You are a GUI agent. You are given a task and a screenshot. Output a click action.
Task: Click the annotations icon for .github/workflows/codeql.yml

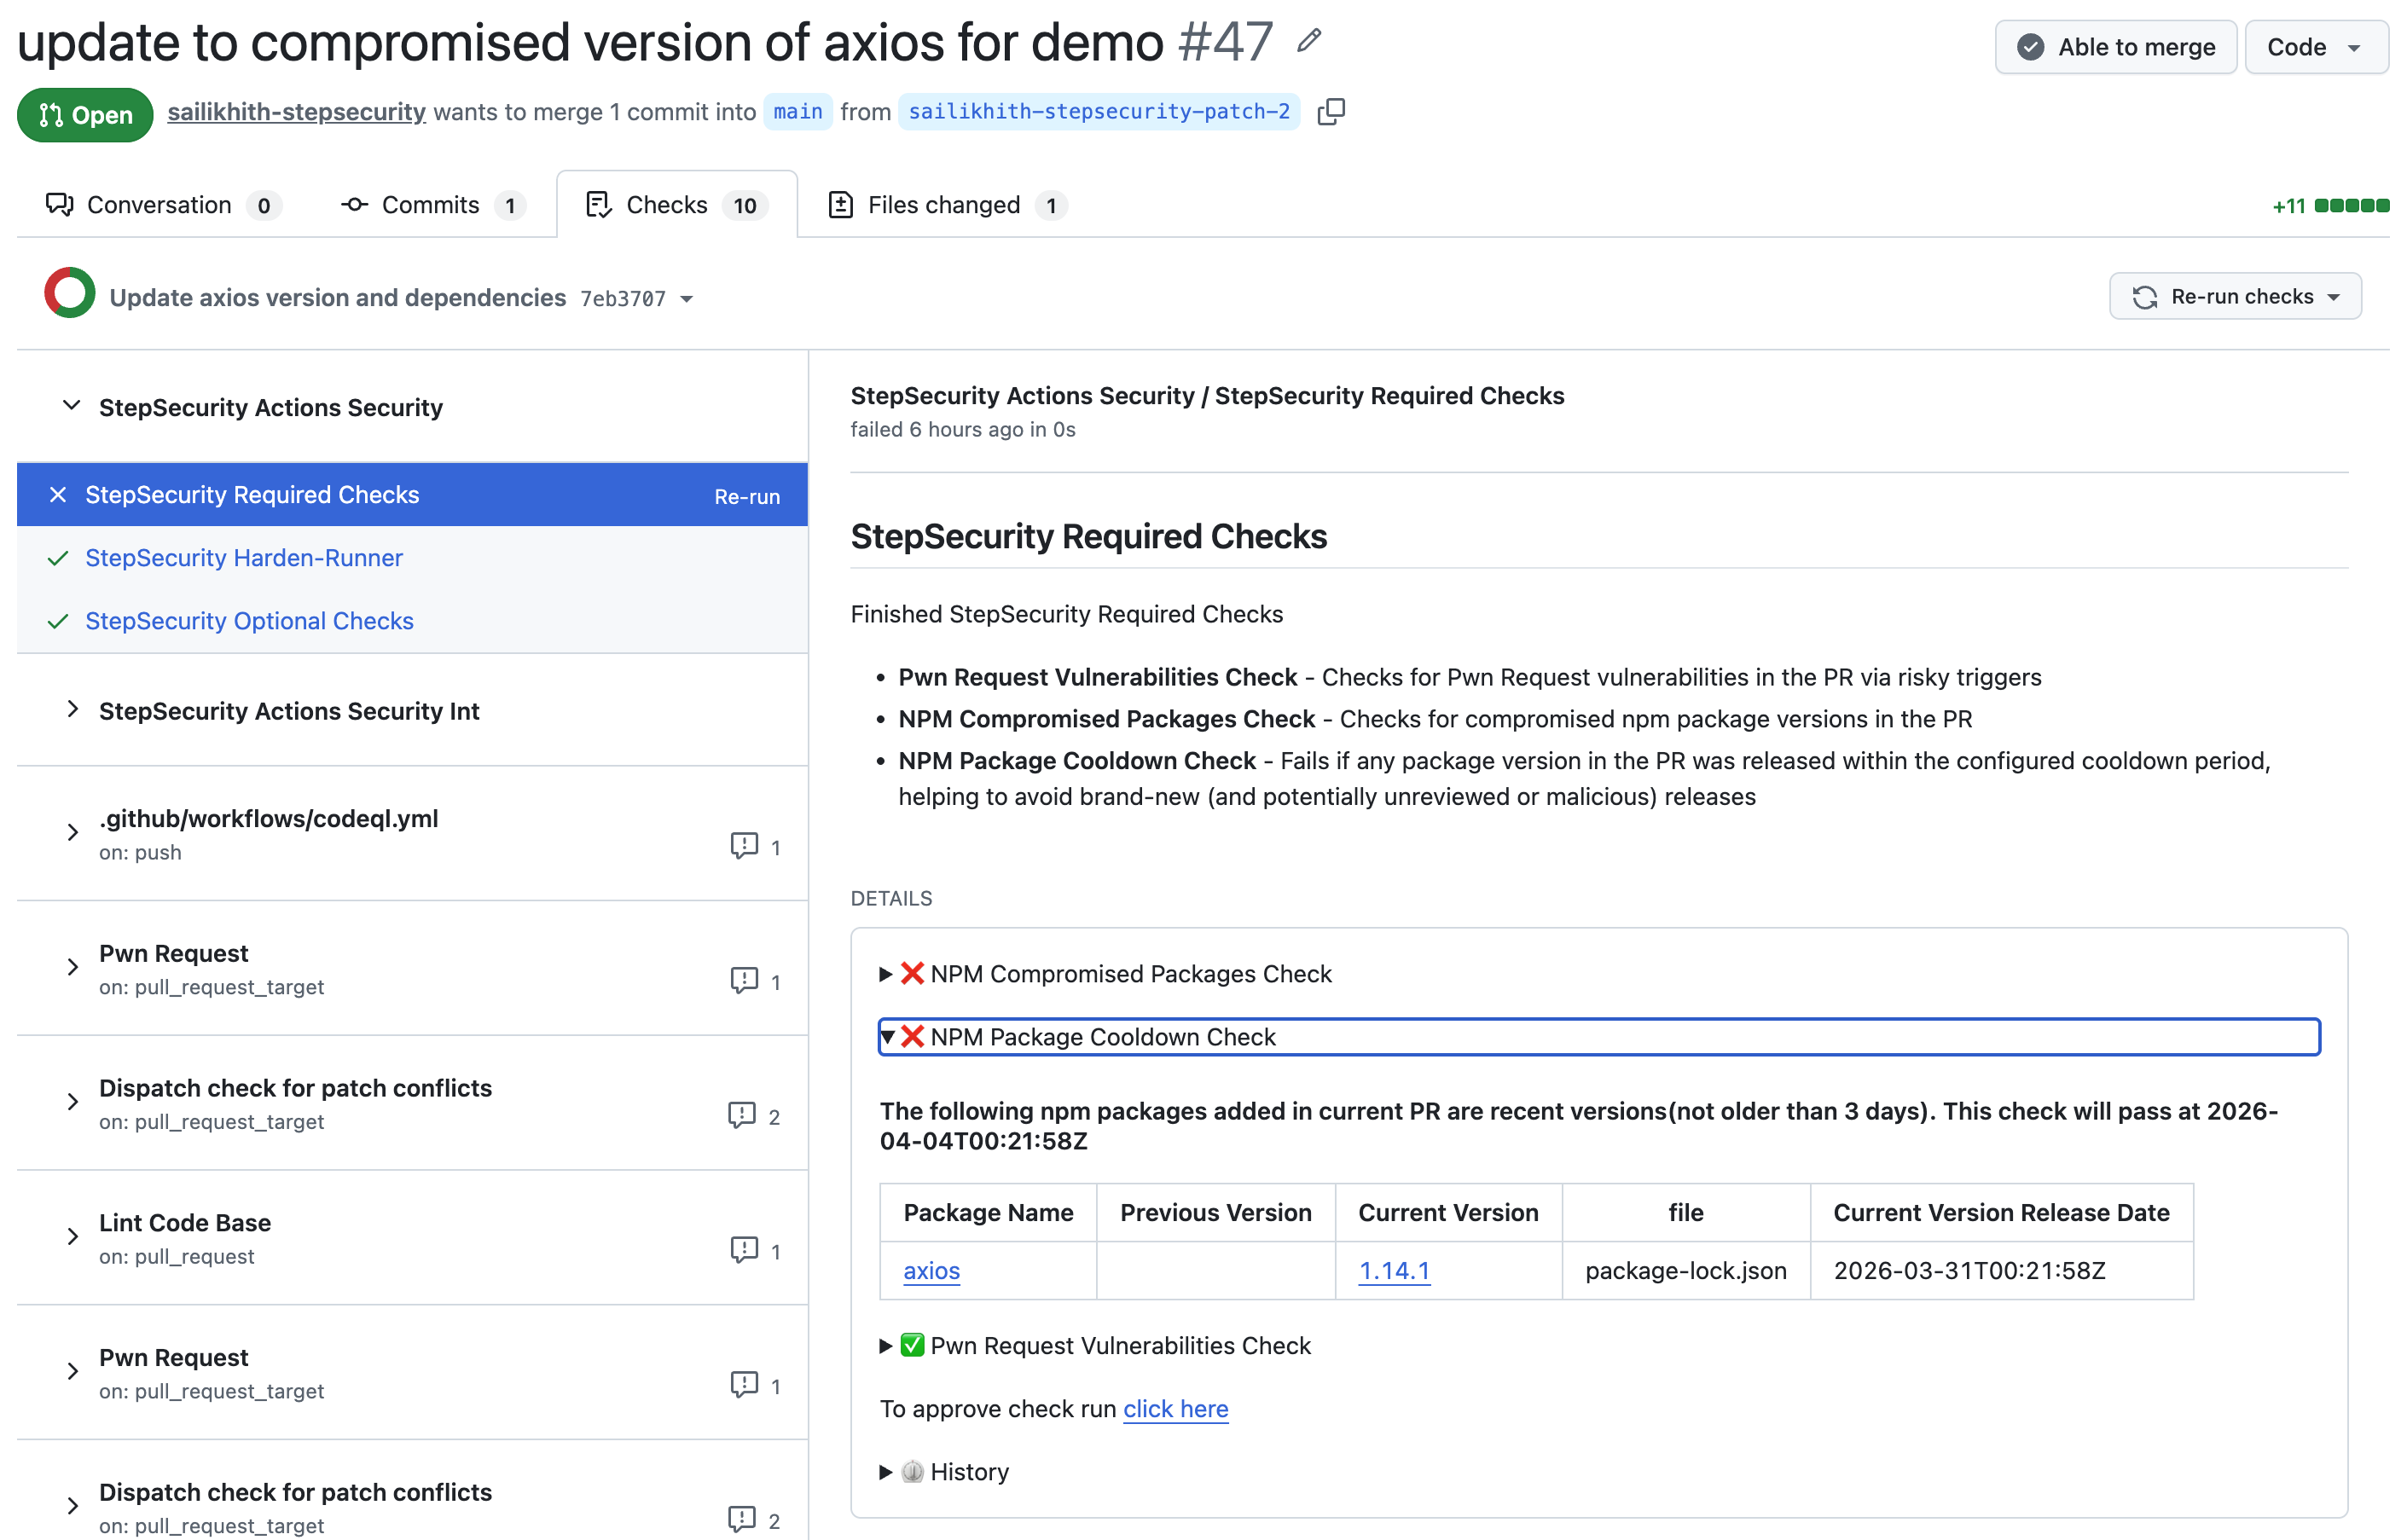(744, 846)
